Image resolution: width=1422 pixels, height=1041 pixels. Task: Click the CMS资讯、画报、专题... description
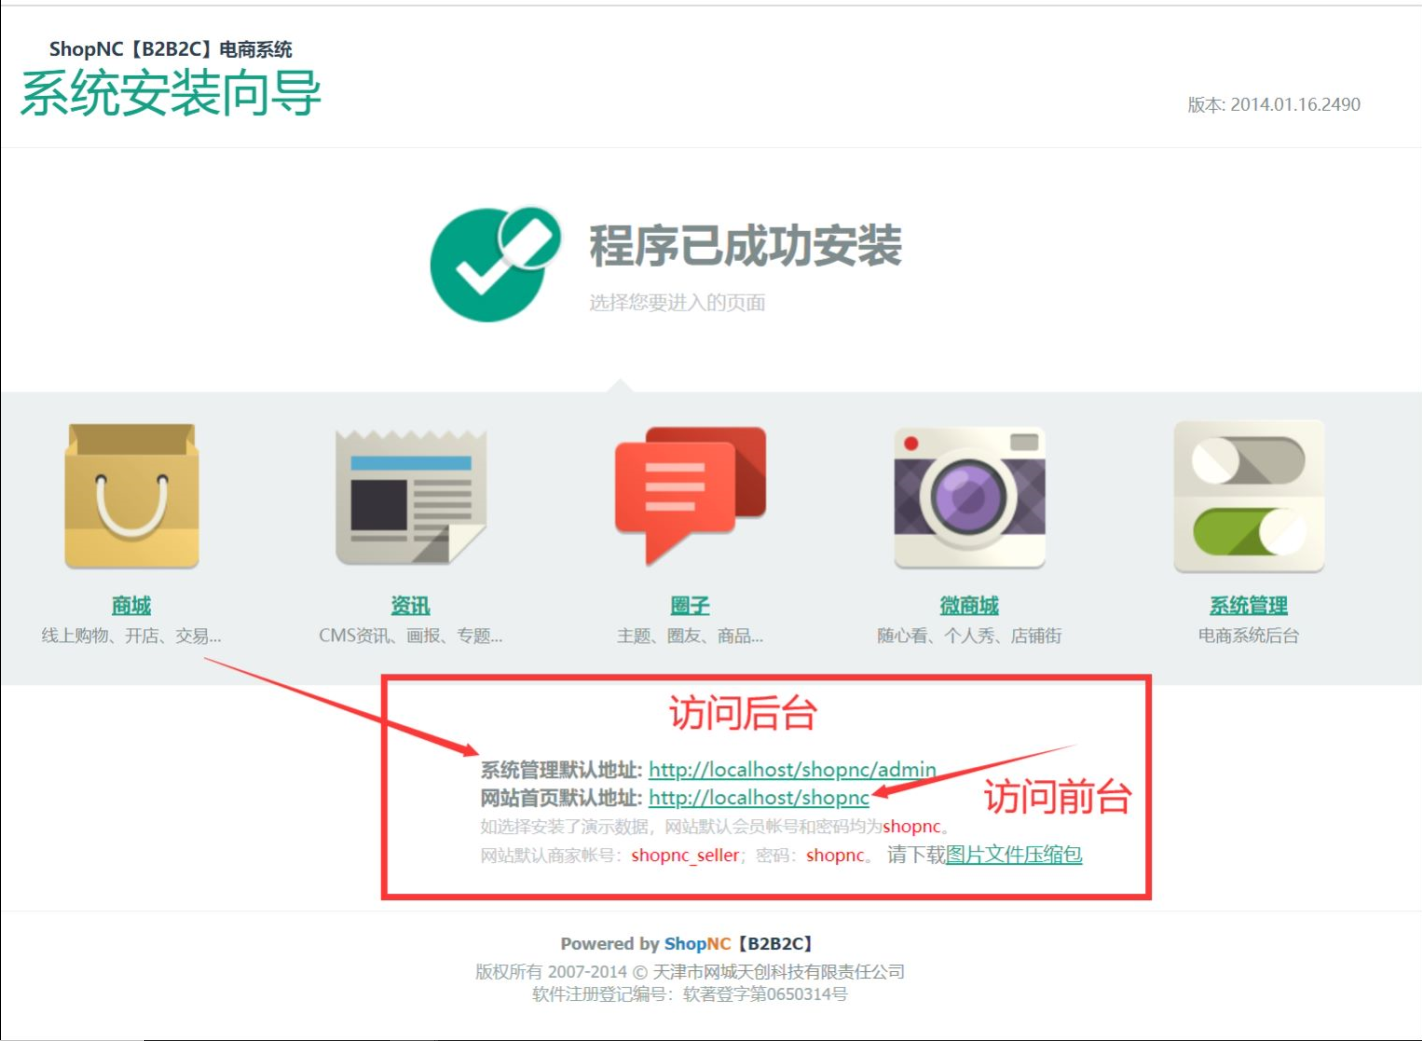411,635
